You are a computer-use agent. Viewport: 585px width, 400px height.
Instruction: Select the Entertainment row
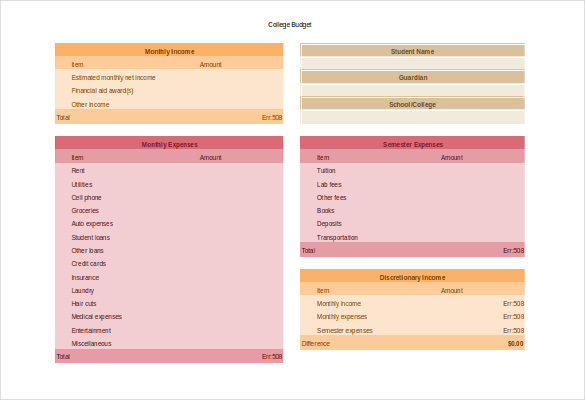point(169,330)
